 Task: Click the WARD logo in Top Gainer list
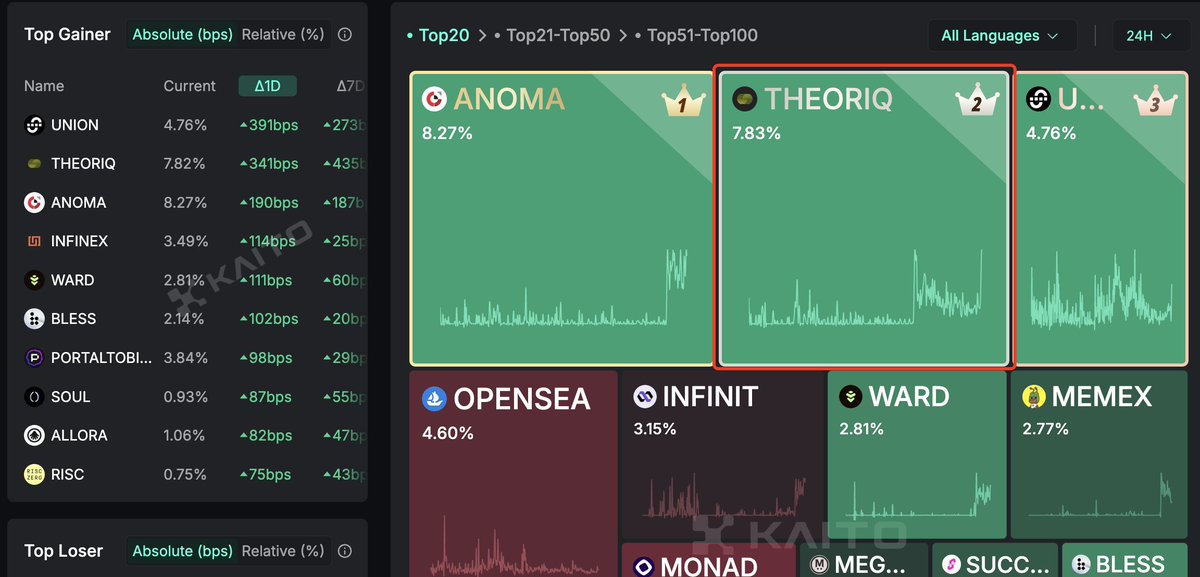(35, 280)
